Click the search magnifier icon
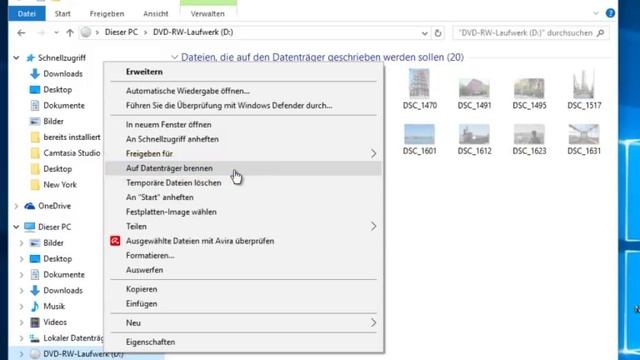Viewport: 640px width, 360px height. pyautogui.click(x=600, y=33)
